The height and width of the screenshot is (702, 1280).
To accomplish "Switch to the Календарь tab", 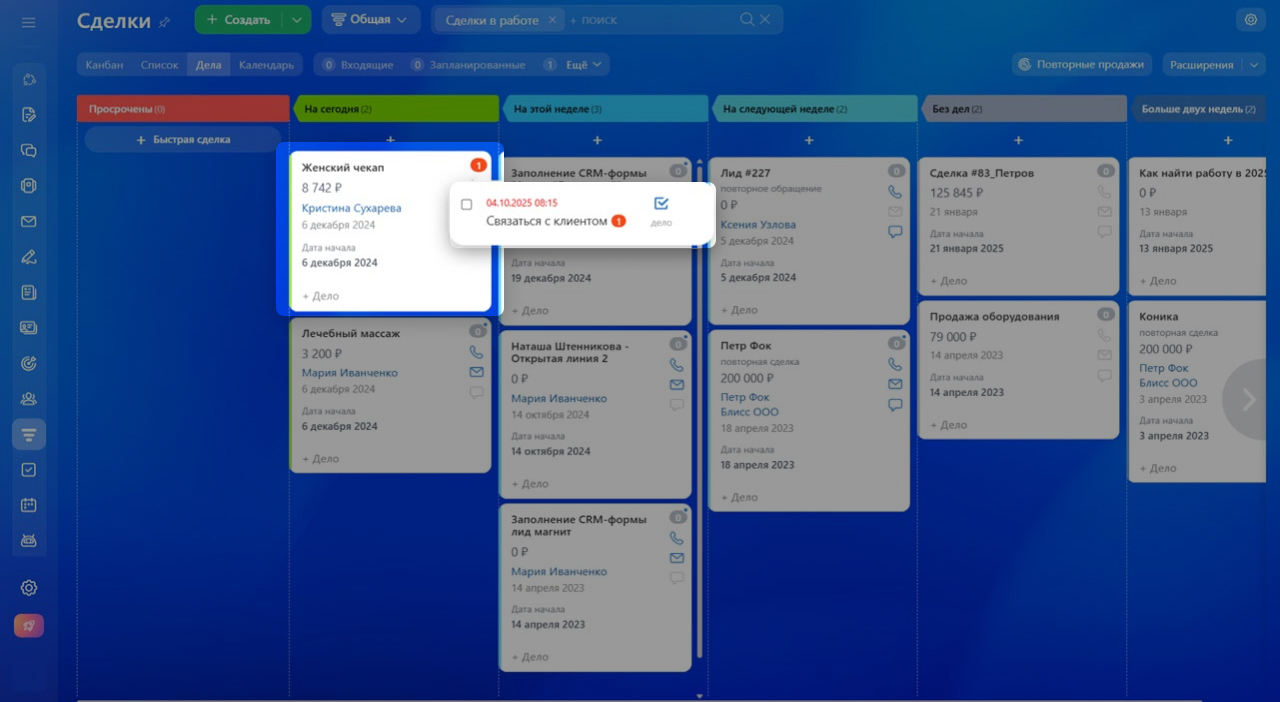I will pos(266,65).
